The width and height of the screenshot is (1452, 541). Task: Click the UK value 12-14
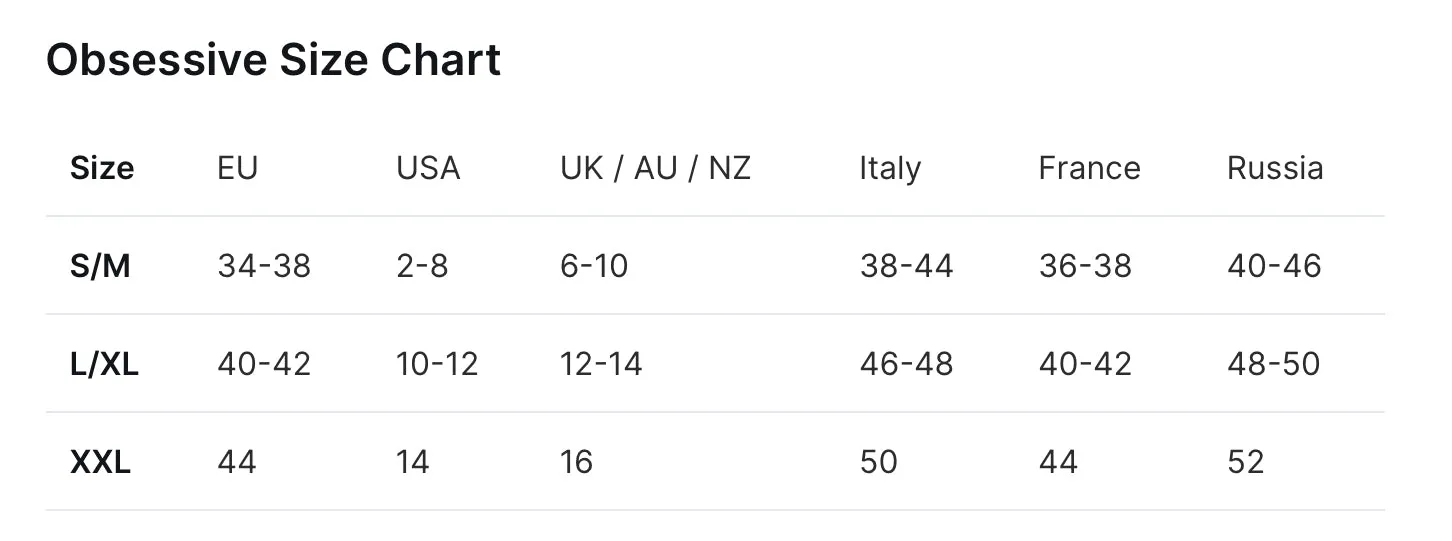click(x=601, y=364)
